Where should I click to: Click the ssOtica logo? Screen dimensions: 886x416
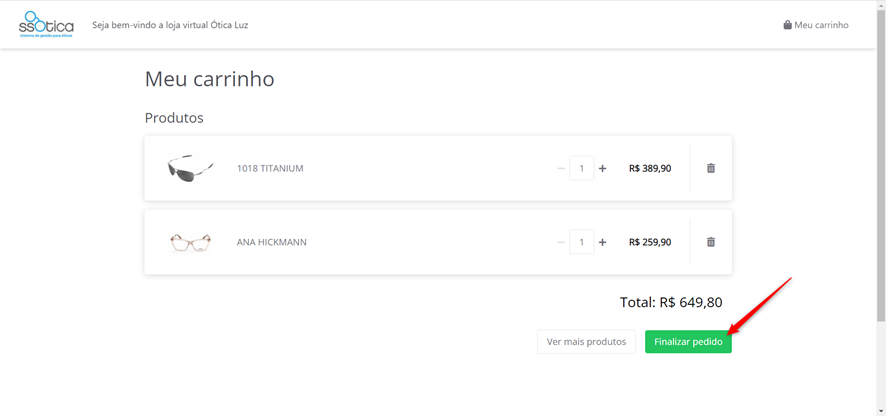coord(46,24)
